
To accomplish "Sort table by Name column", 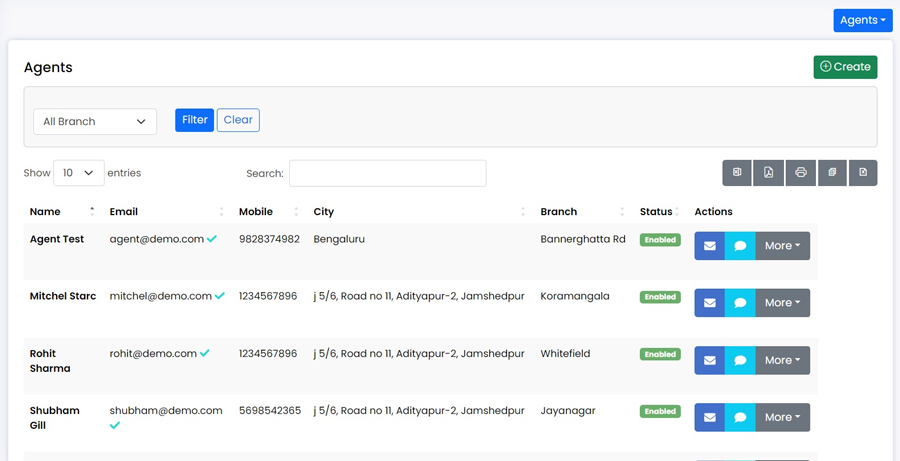I will pyautogui.click(x=62, y=211).
